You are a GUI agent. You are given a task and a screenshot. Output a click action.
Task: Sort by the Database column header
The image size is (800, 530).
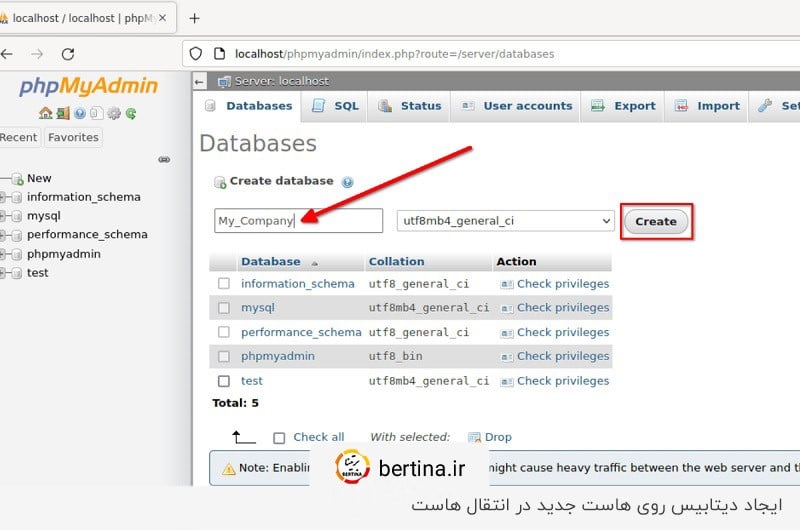[271, 262]
